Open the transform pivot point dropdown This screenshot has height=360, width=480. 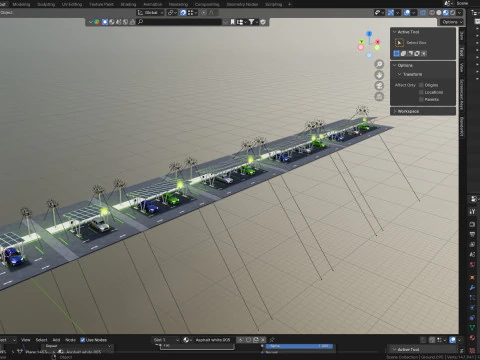tap(172, 13)
